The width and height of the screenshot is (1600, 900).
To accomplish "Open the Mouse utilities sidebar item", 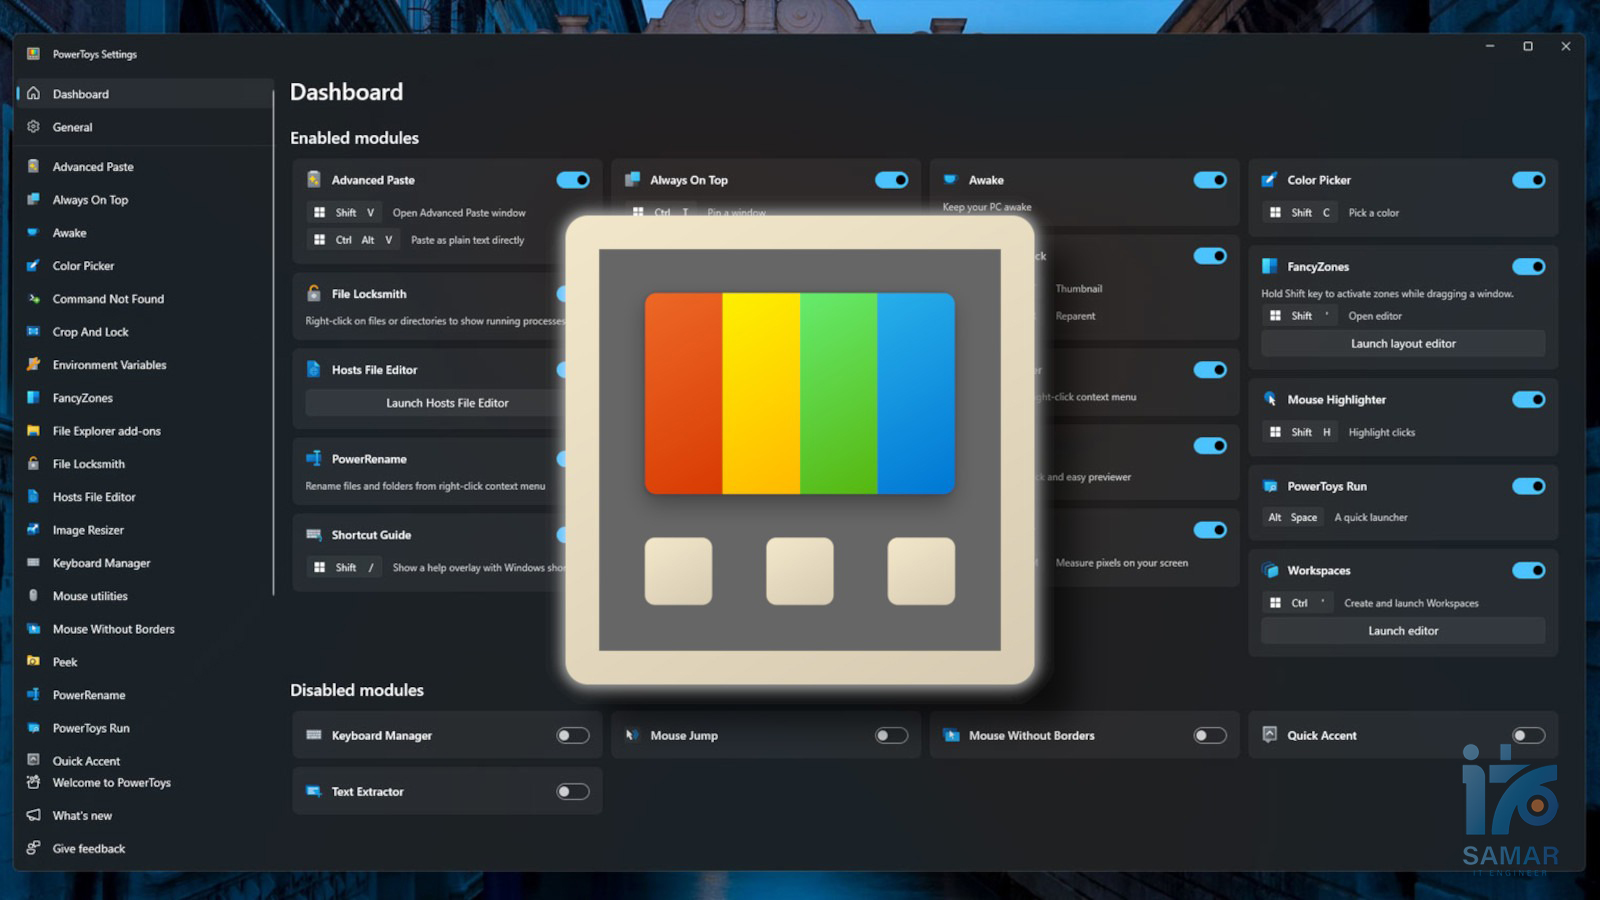I will [x=90, y=596].
